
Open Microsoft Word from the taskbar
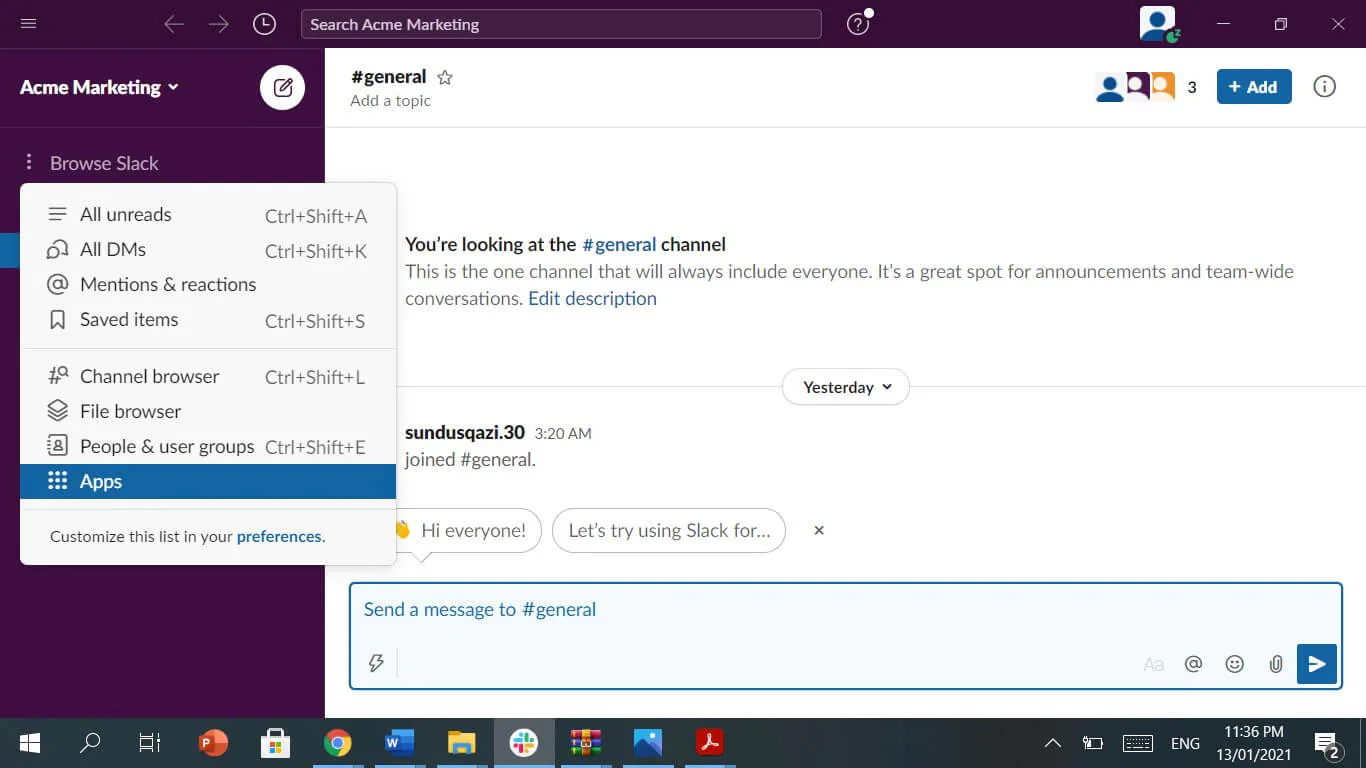(x=399, y=743)
